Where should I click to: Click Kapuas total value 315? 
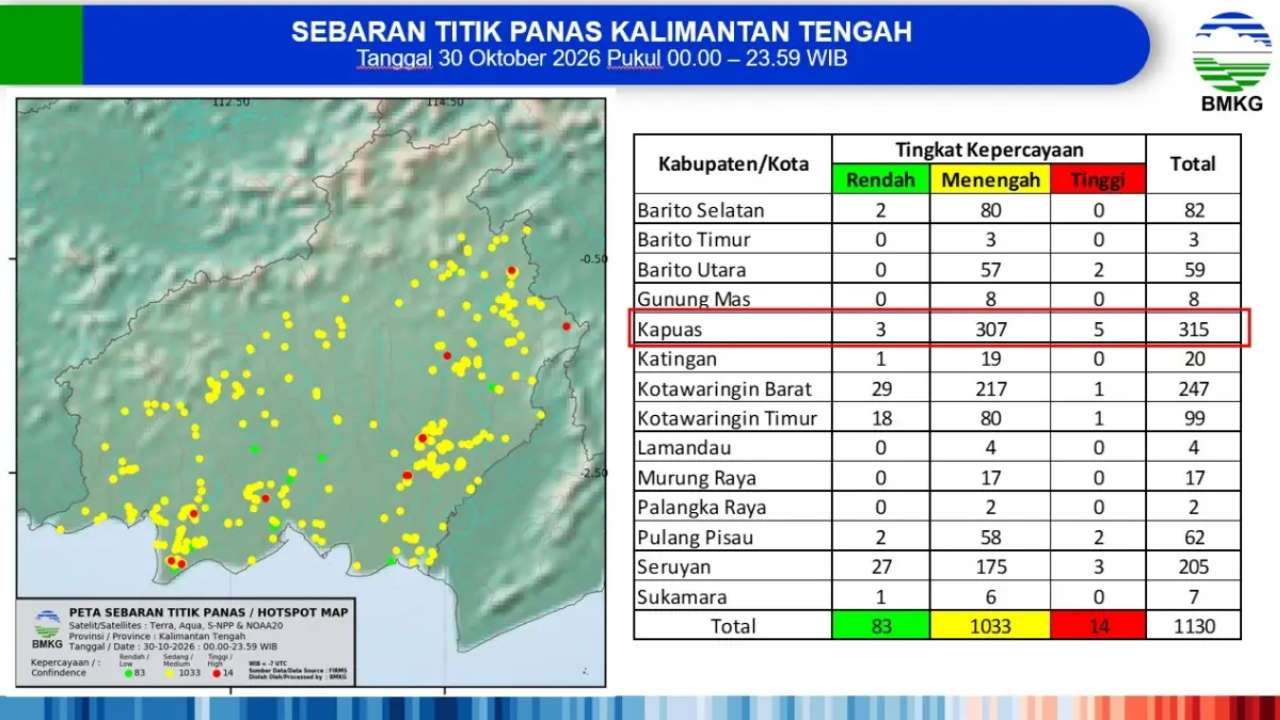[x=1193, y=329]
